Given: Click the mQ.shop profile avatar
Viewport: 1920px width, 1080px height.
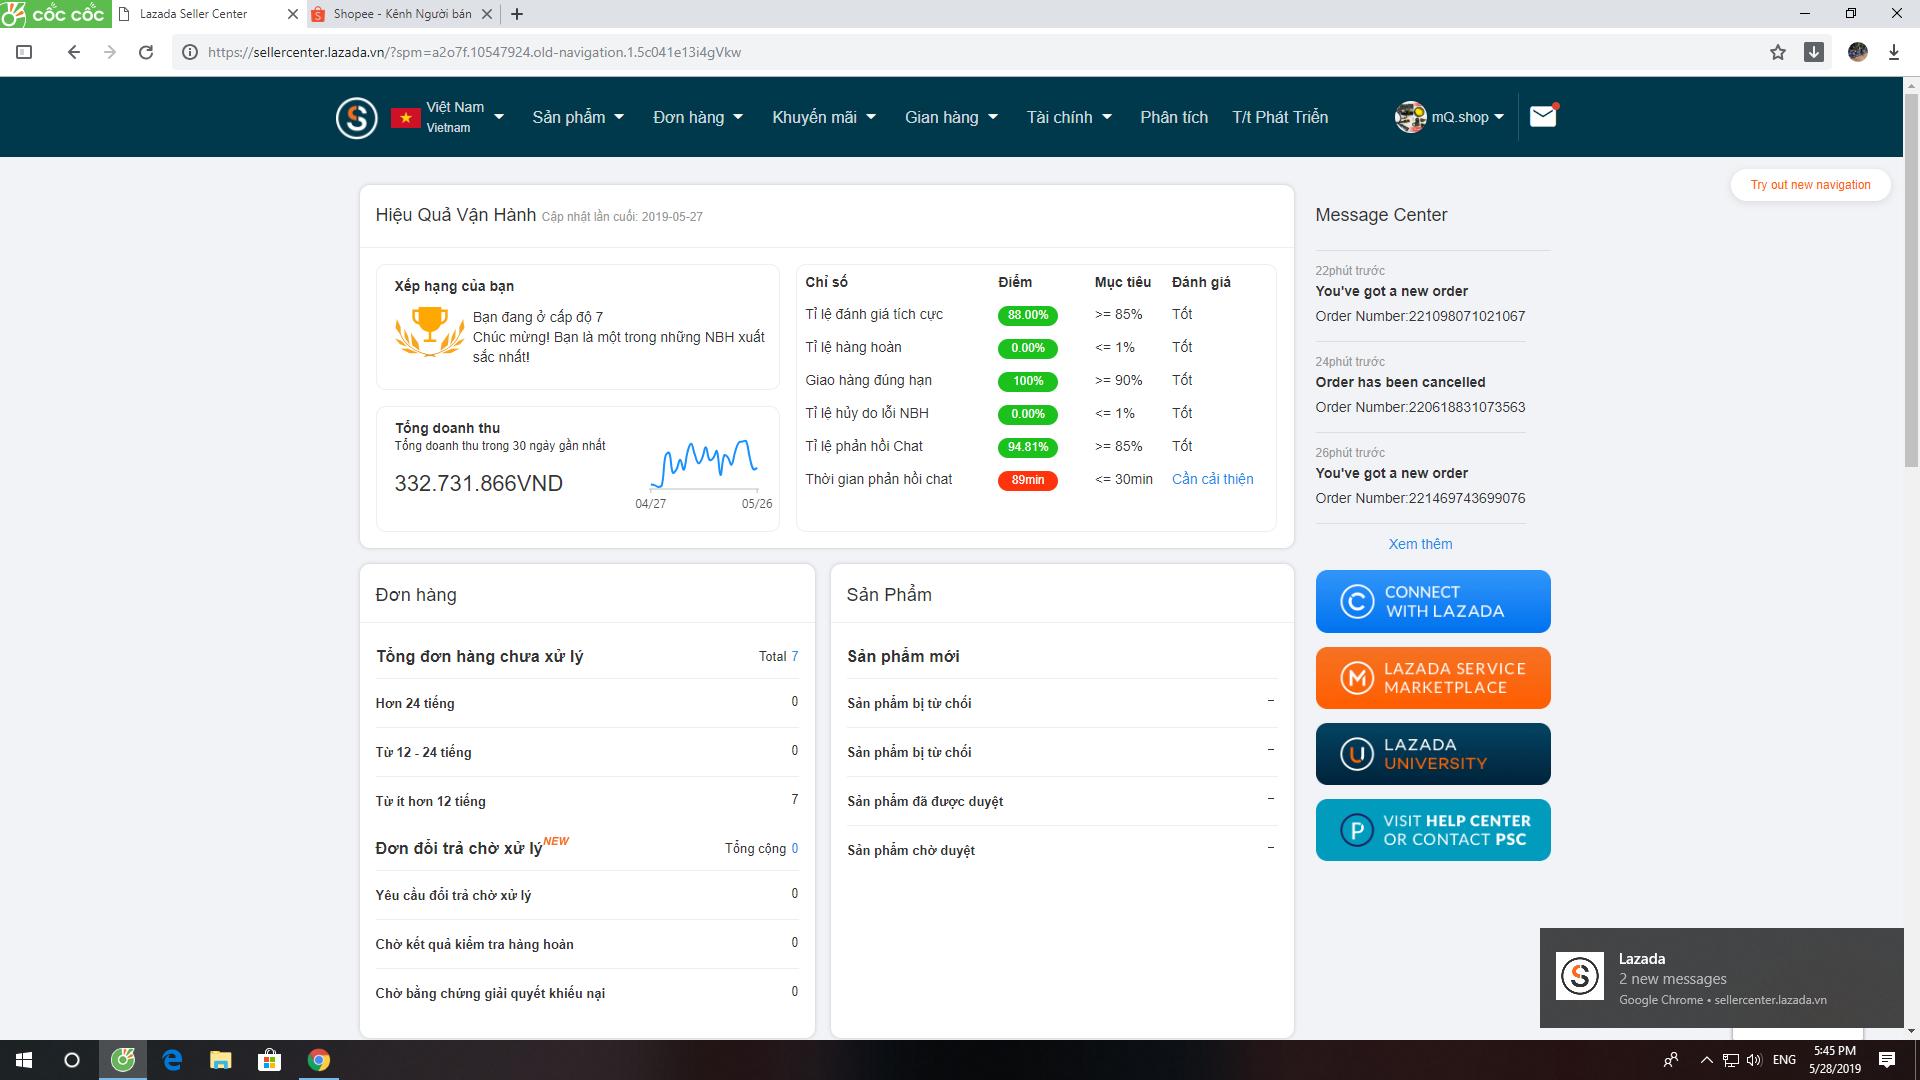Looking at the screenshot, I should point(1410,117).
